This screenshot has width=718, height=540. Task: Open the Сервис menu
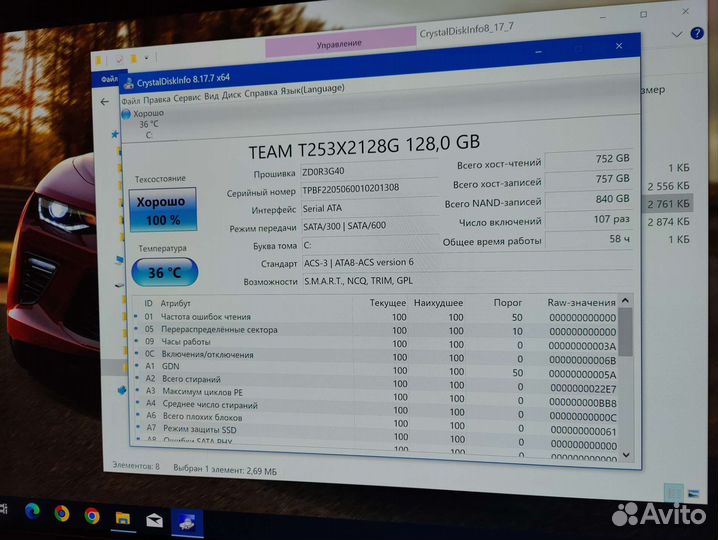point(187,98)
